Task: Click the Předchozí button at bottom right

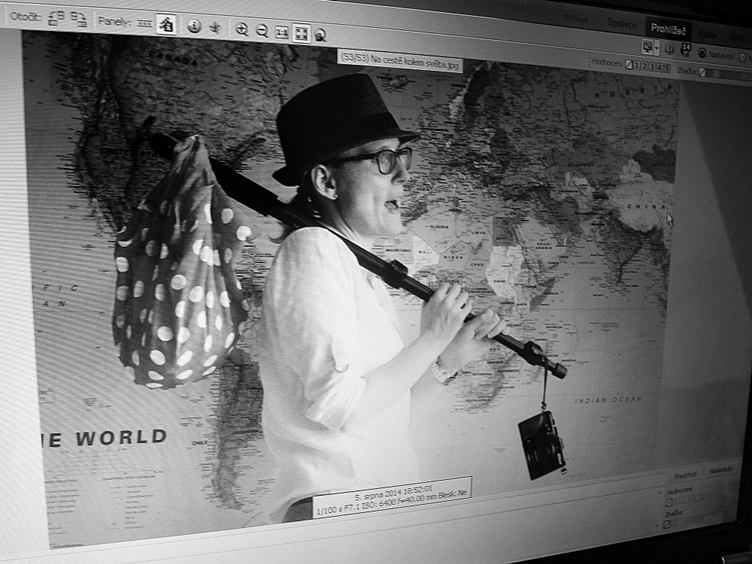Action: click(685, 475)
